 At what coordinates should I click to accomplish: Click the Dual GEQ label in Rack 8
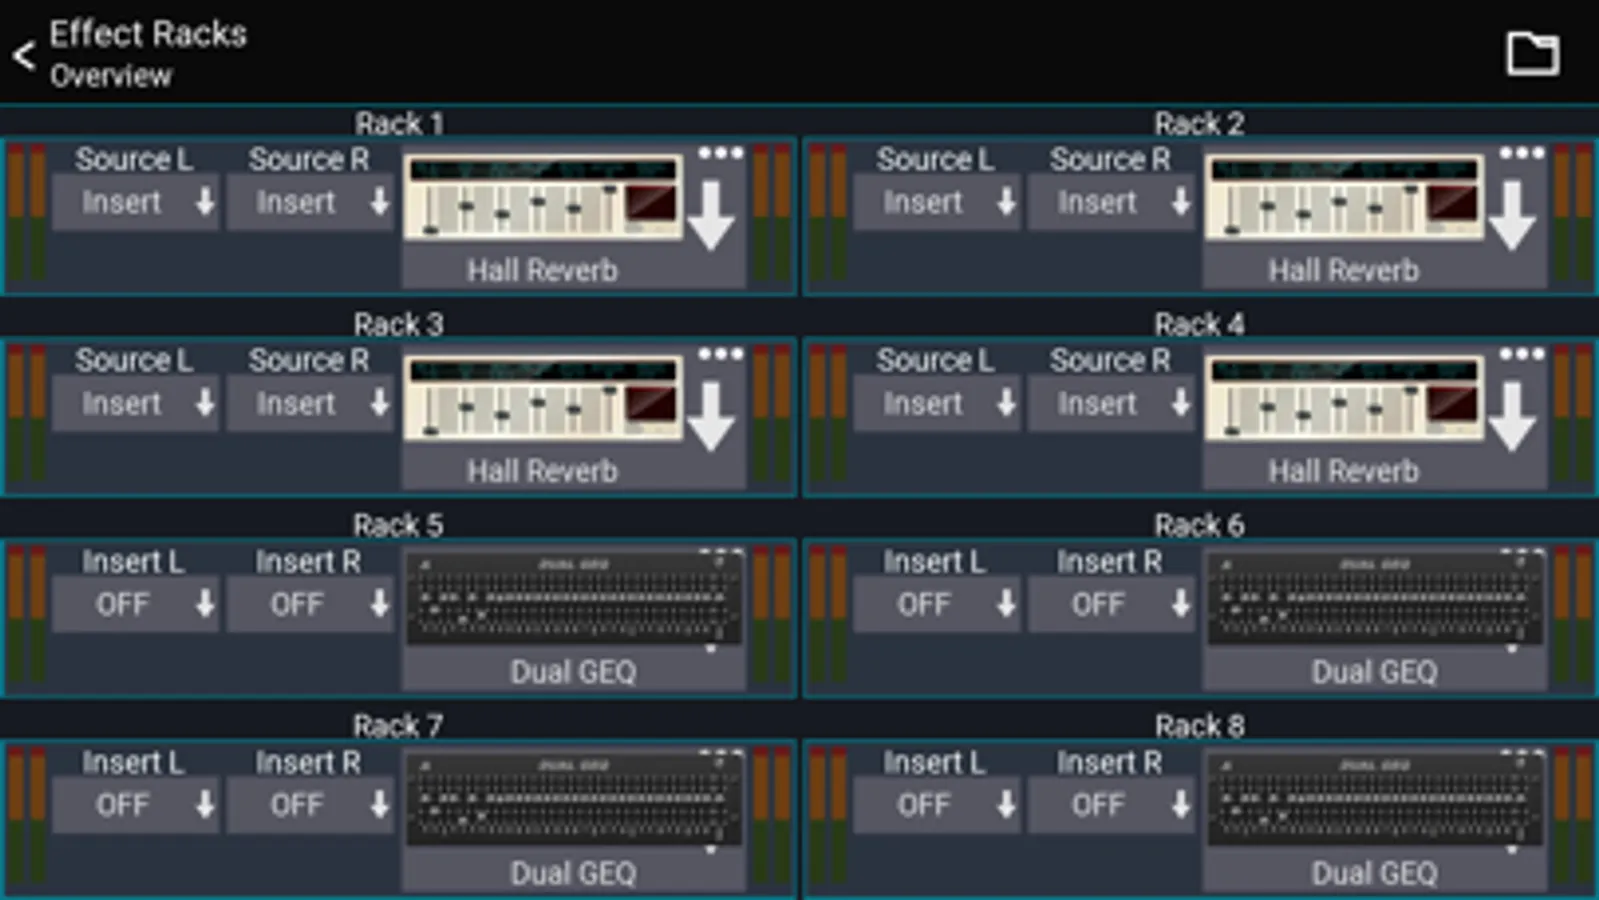(1375, 873)
